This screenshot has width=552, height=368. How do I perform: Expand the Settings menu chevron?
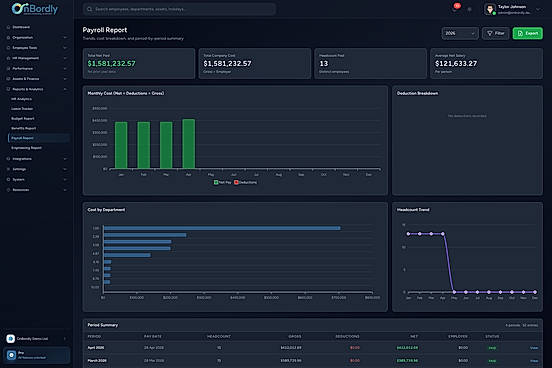click(x=65, y=169)
